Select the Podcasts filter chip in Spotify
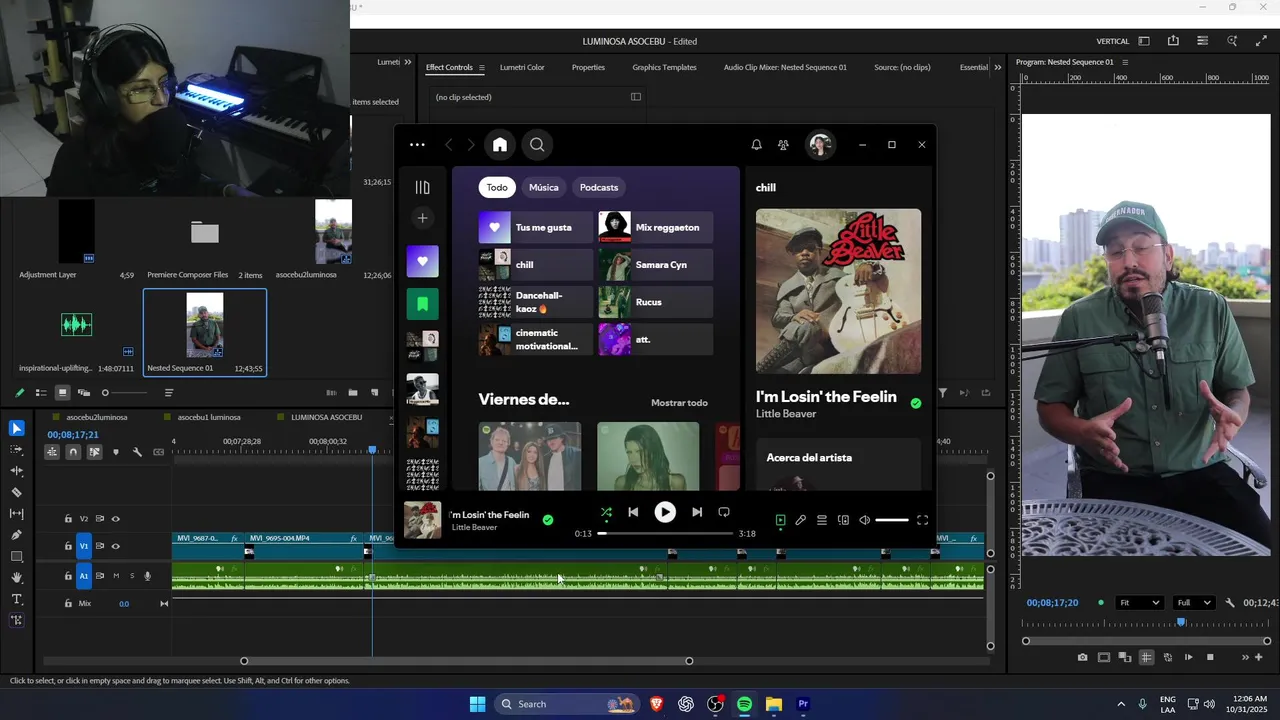Screen dimensions: 1280x720 [x=599, y=187]
